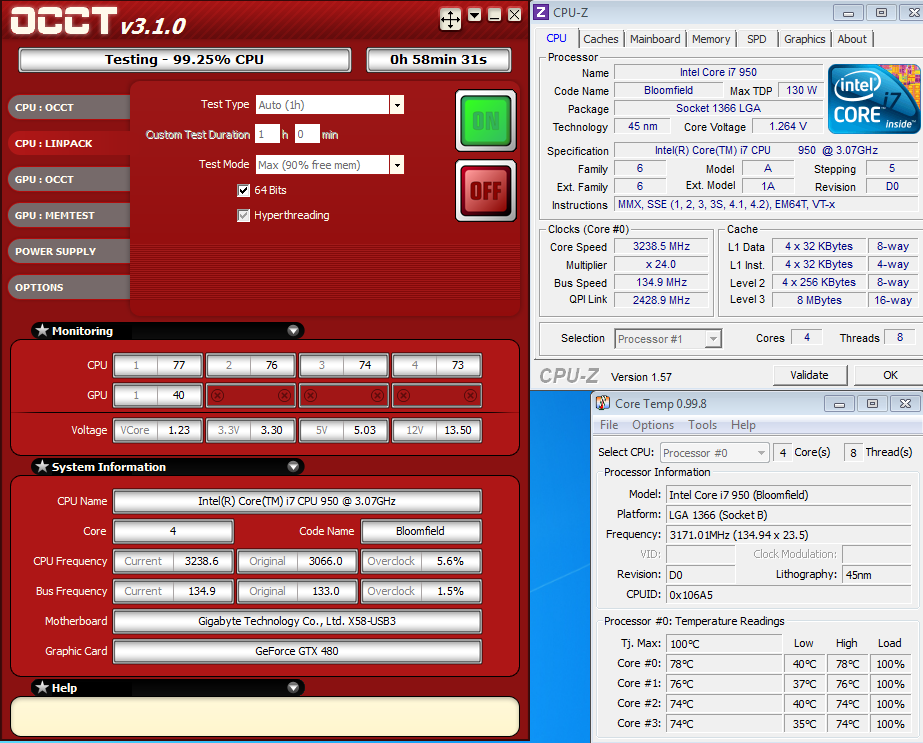
Task: Toggle the 64 Bits checkbox
Action: 243,190
